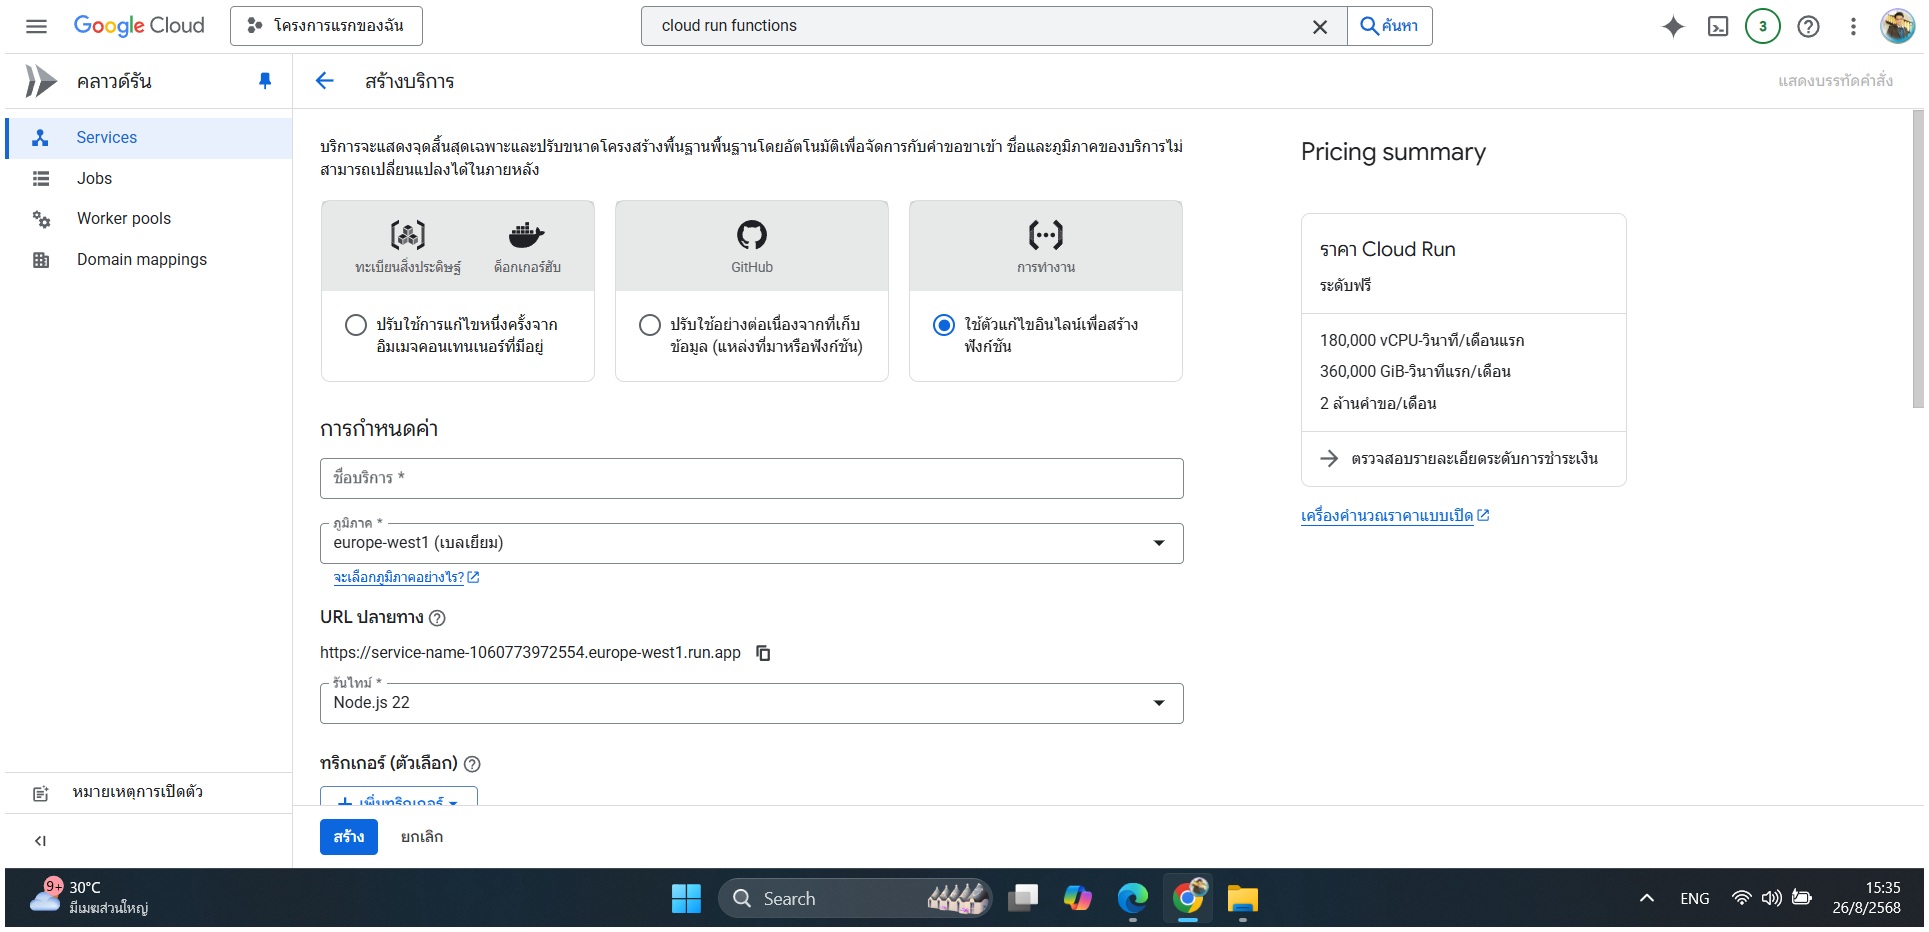The height and width of the screenshot is (932, 1929).
Task: Open File Explorer from taskbar
Action: [1243, 898]
